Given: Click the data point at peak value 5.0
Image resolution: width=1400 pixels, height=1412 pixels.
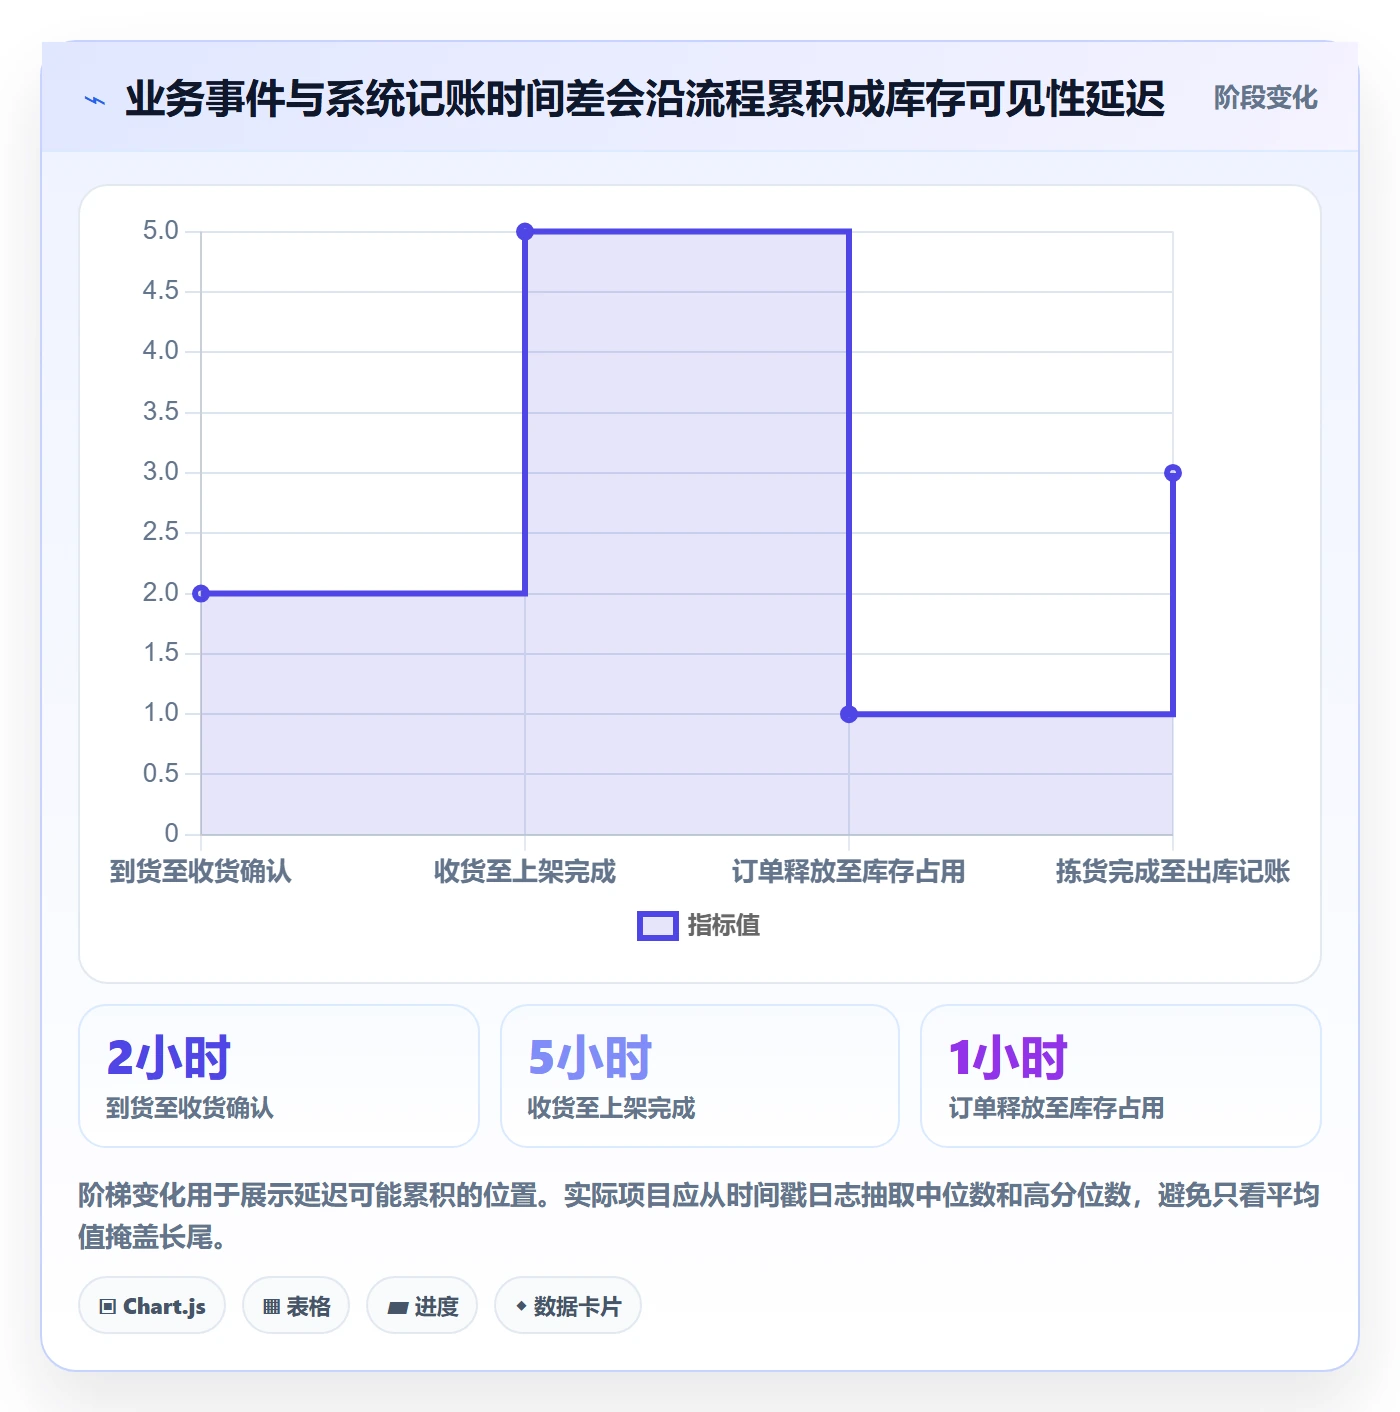Looking at the screenshot, I should coord(525,232).
